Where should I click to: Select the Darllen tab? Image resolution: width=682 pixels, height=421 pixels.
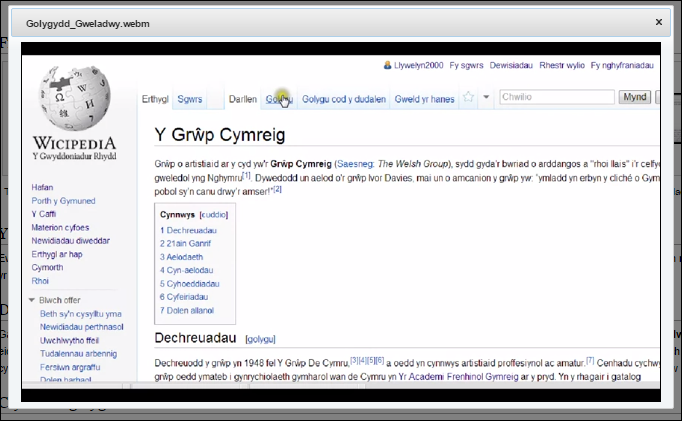tap(243, 99)
